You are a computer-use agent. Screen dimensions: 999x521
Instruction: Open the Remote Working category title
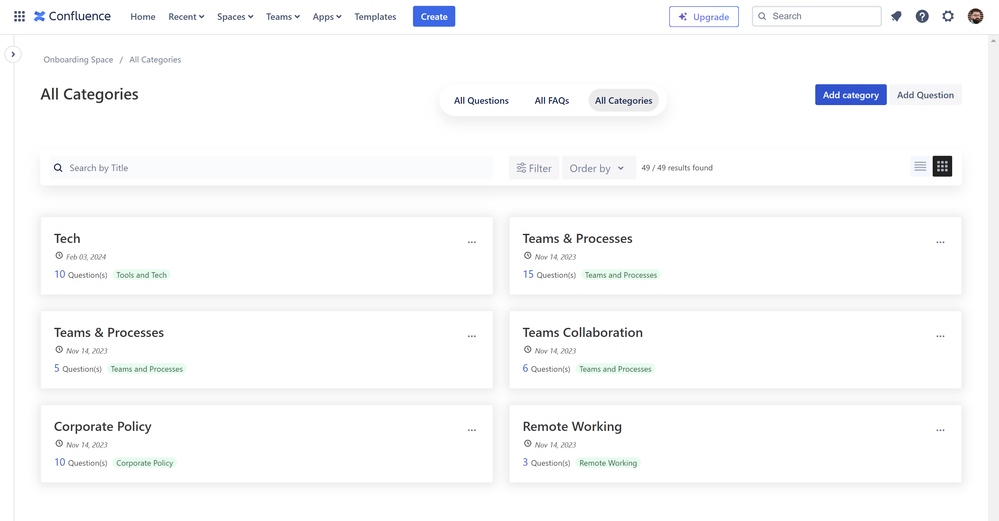(x=572, y=426)
